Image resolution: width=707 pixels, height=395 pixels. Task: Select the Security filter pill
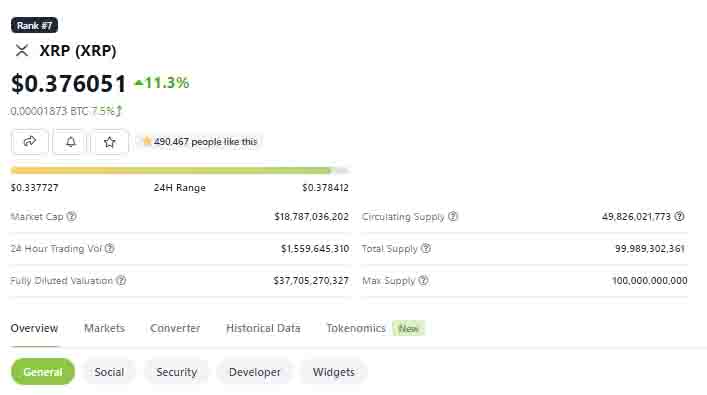click(x=177, y=372)
